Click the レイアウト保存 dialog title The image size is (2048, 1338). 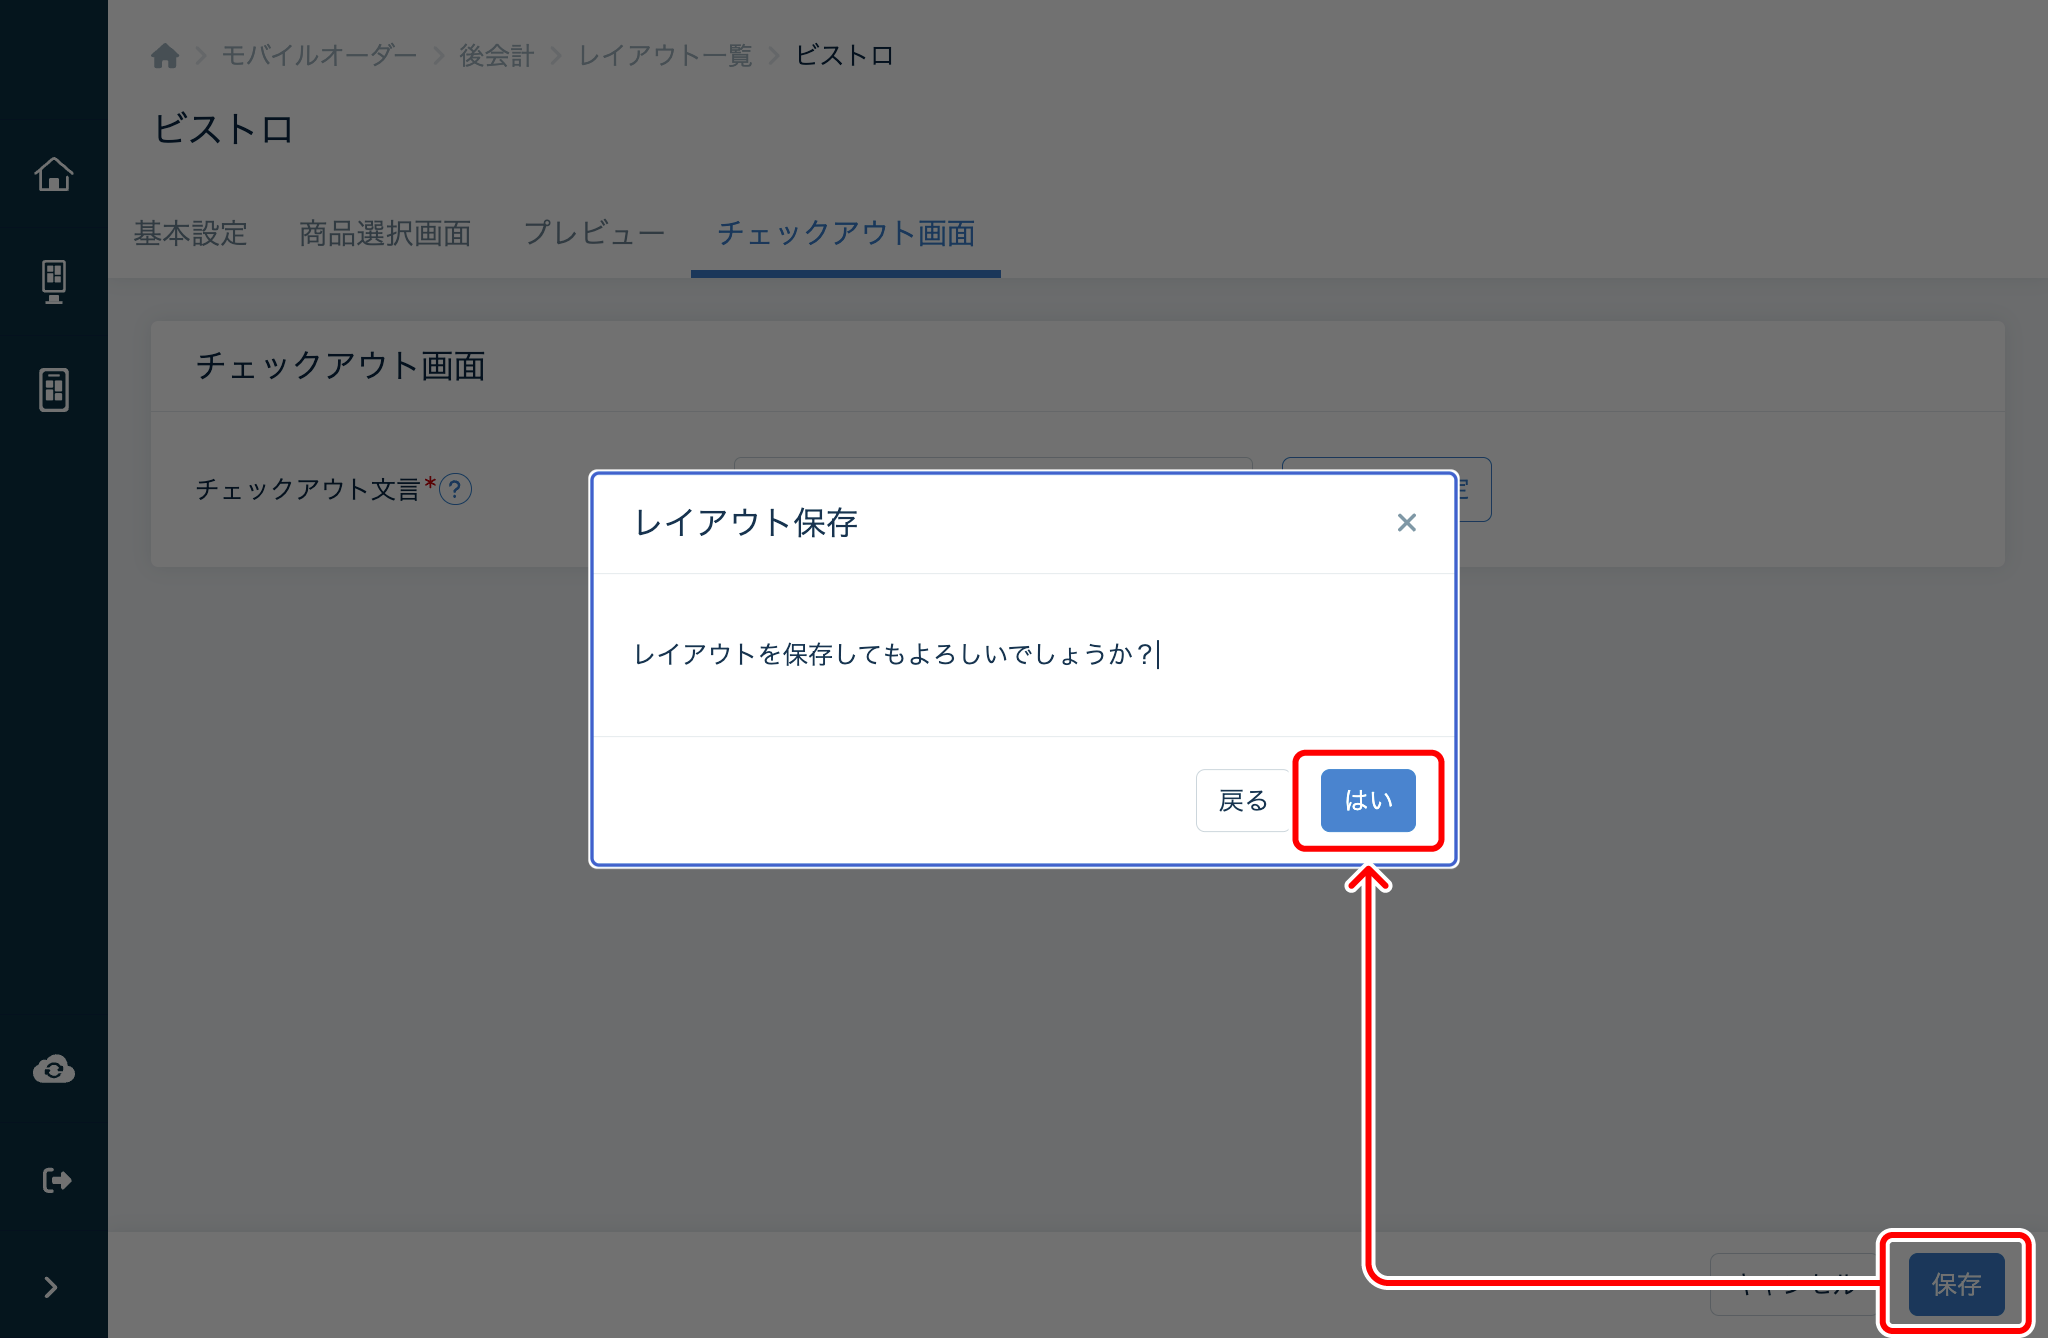tap(746, 522)
